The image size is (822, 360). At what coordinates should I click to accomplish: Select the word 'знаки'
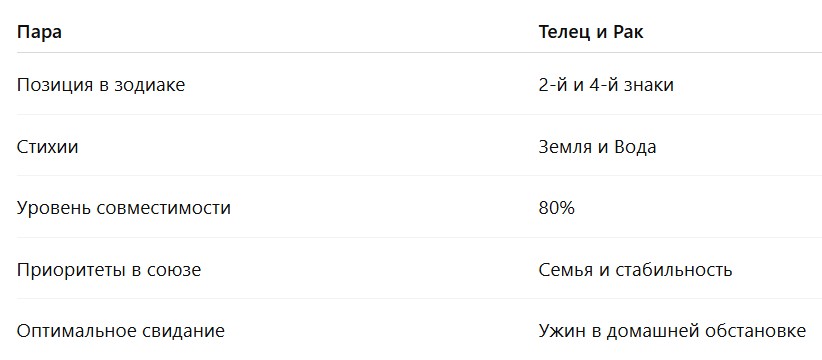(x=648, y=85)
